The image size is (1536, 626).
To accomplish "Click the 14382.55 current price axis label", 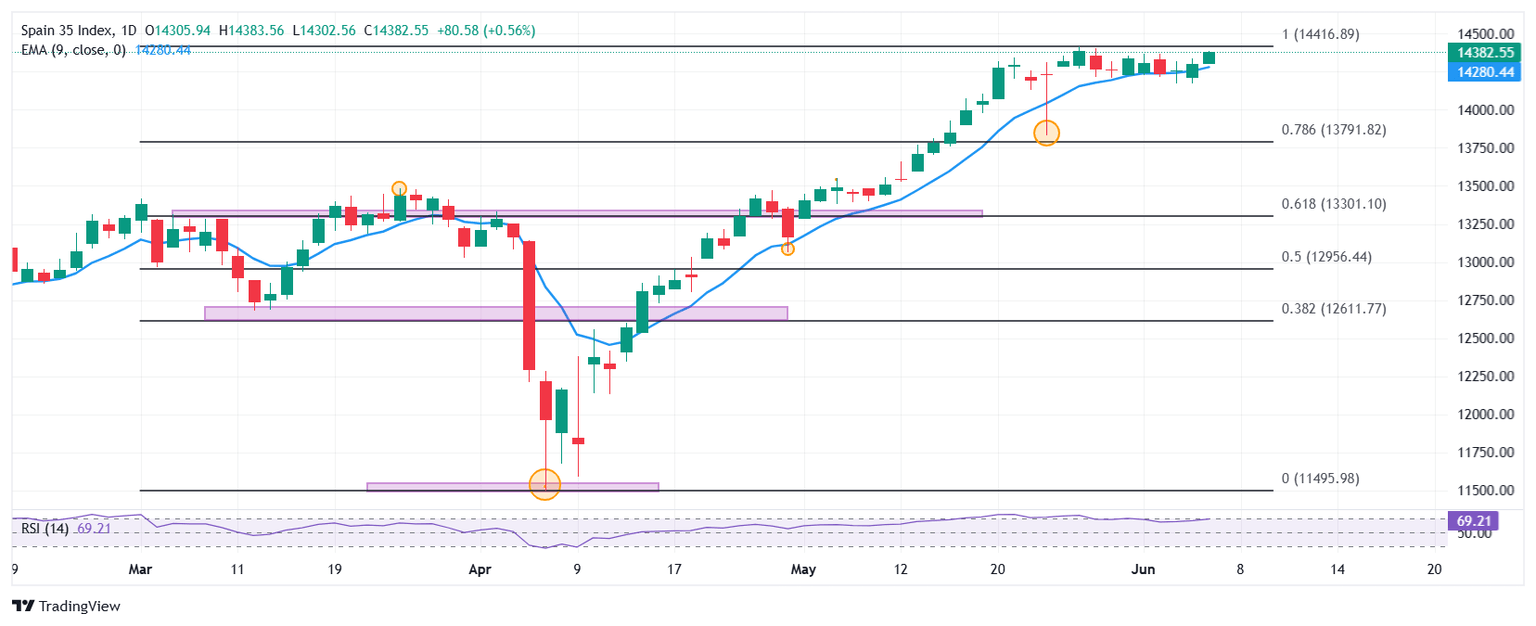I will [1484, 52].
